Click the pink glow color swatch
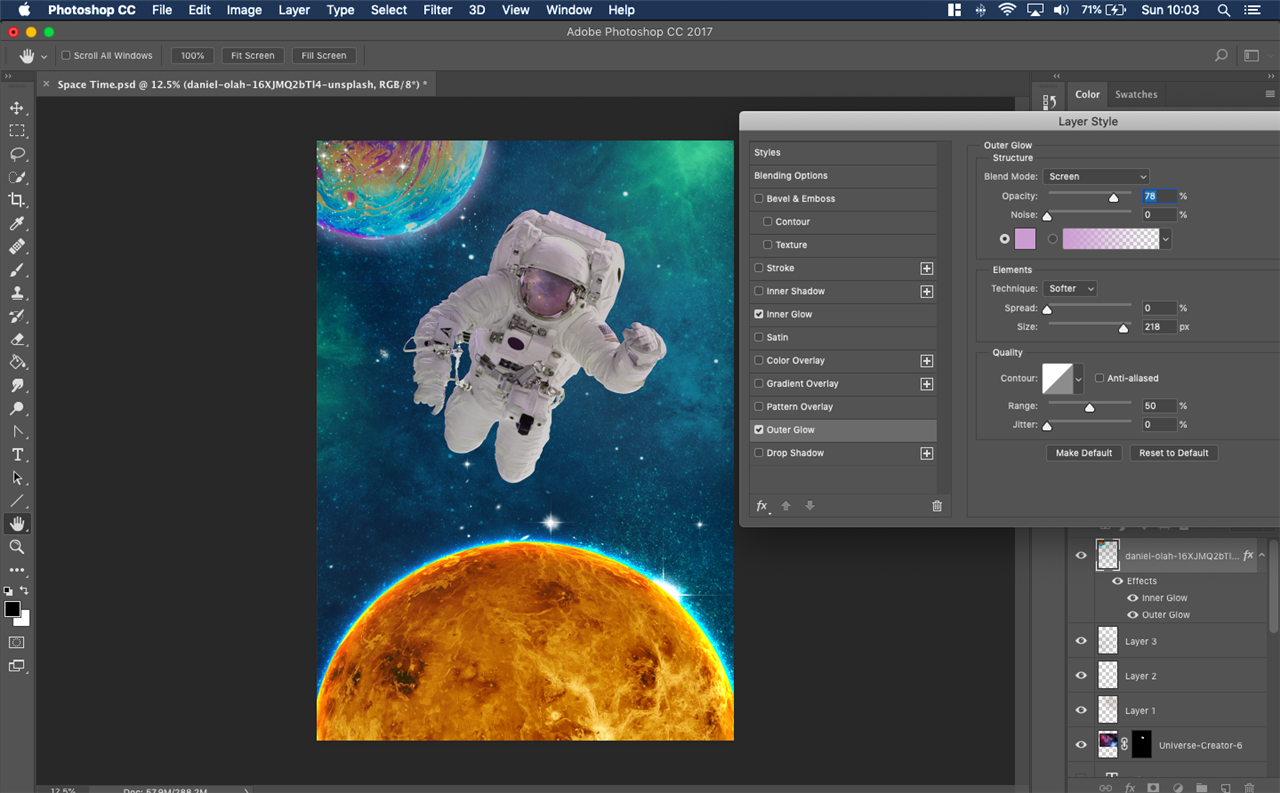Viewport: 1280px width, 793px height. [1025, 239]
